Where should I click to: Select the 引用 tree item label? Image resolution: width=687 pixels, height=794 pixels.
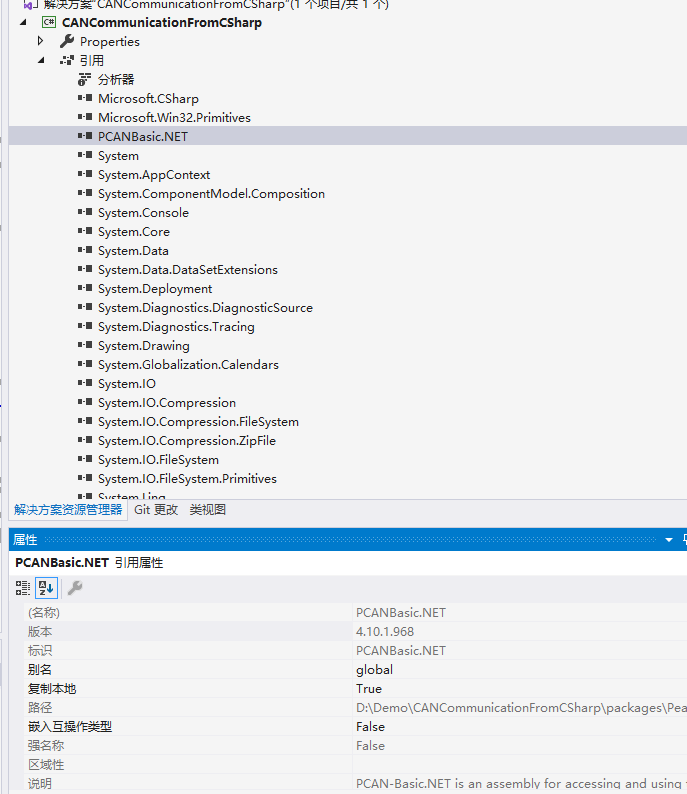[92, 60]
